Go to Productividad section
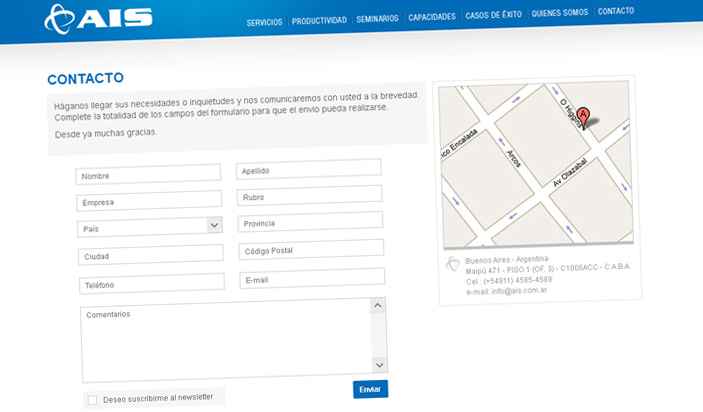Image resolution: width=703 pixels, height=412 pixels. (319, 19)
